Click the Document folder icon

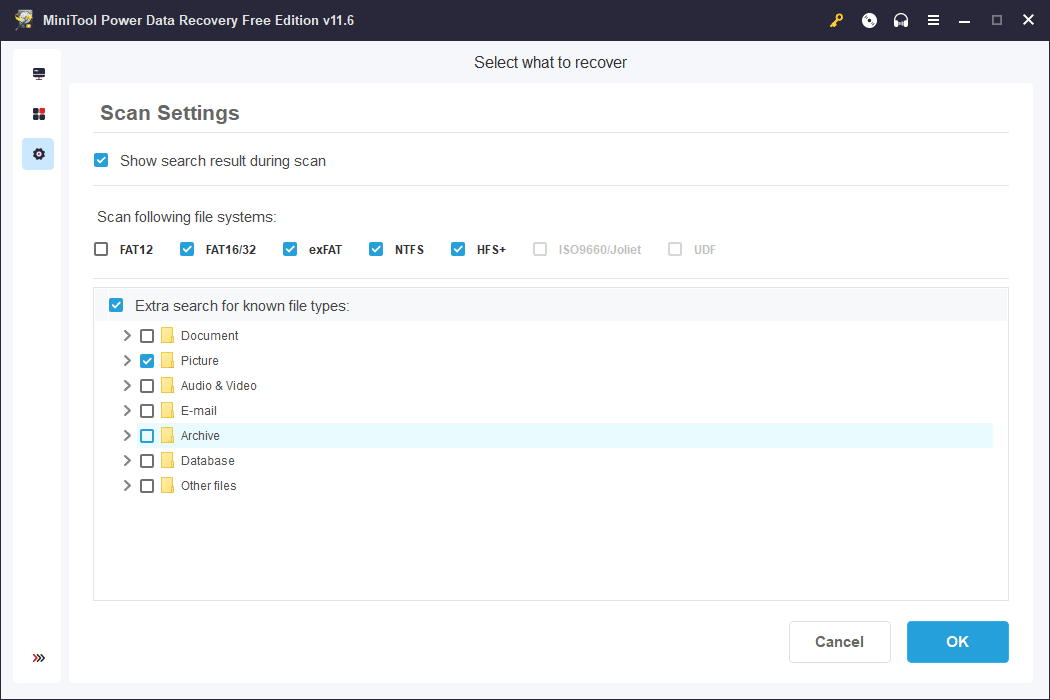pos(167,336)
